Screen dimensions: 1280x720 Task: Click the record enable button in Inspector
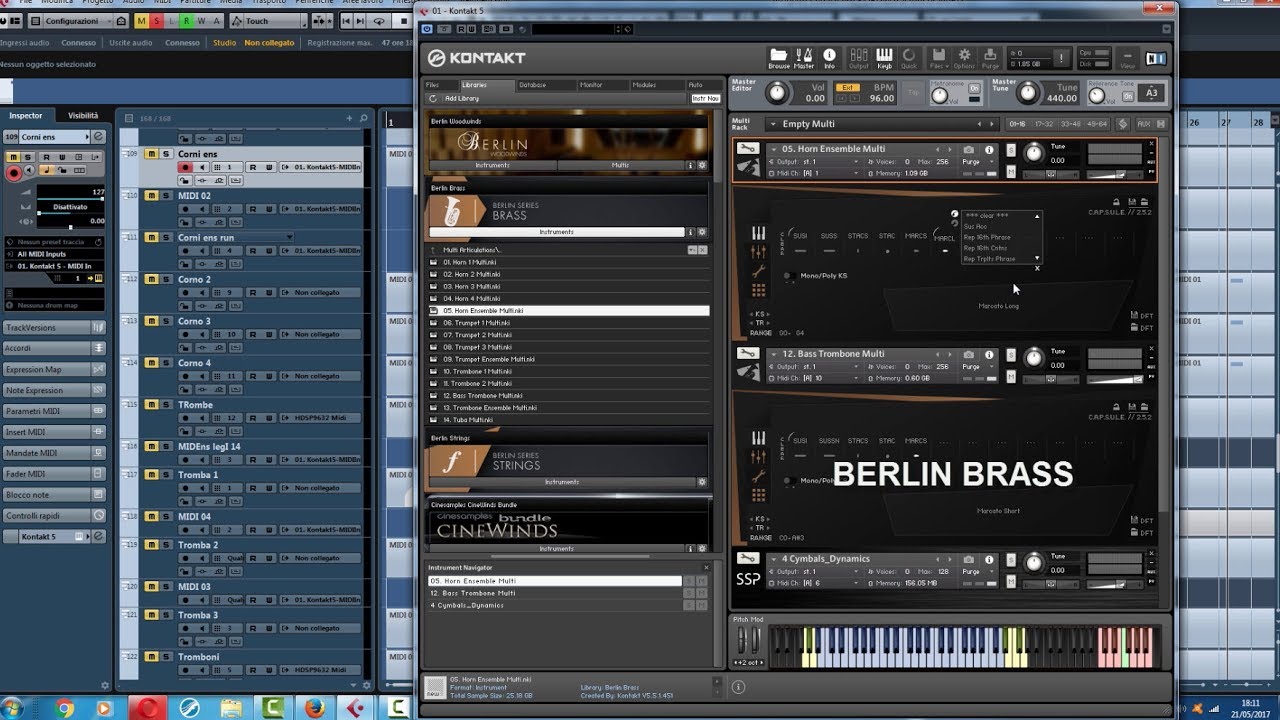pyautogui.click(x=13, y=173)
